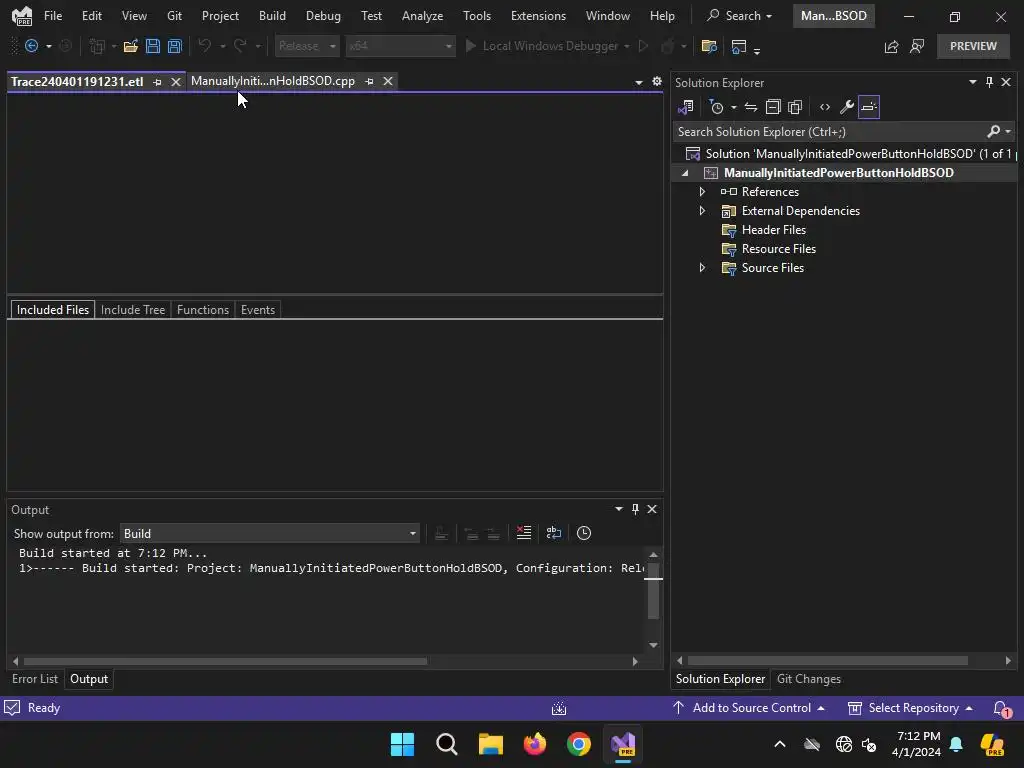Toggle word wrap in Output panel
Screen dimensions: 1024x768
(x=554, y=533)
